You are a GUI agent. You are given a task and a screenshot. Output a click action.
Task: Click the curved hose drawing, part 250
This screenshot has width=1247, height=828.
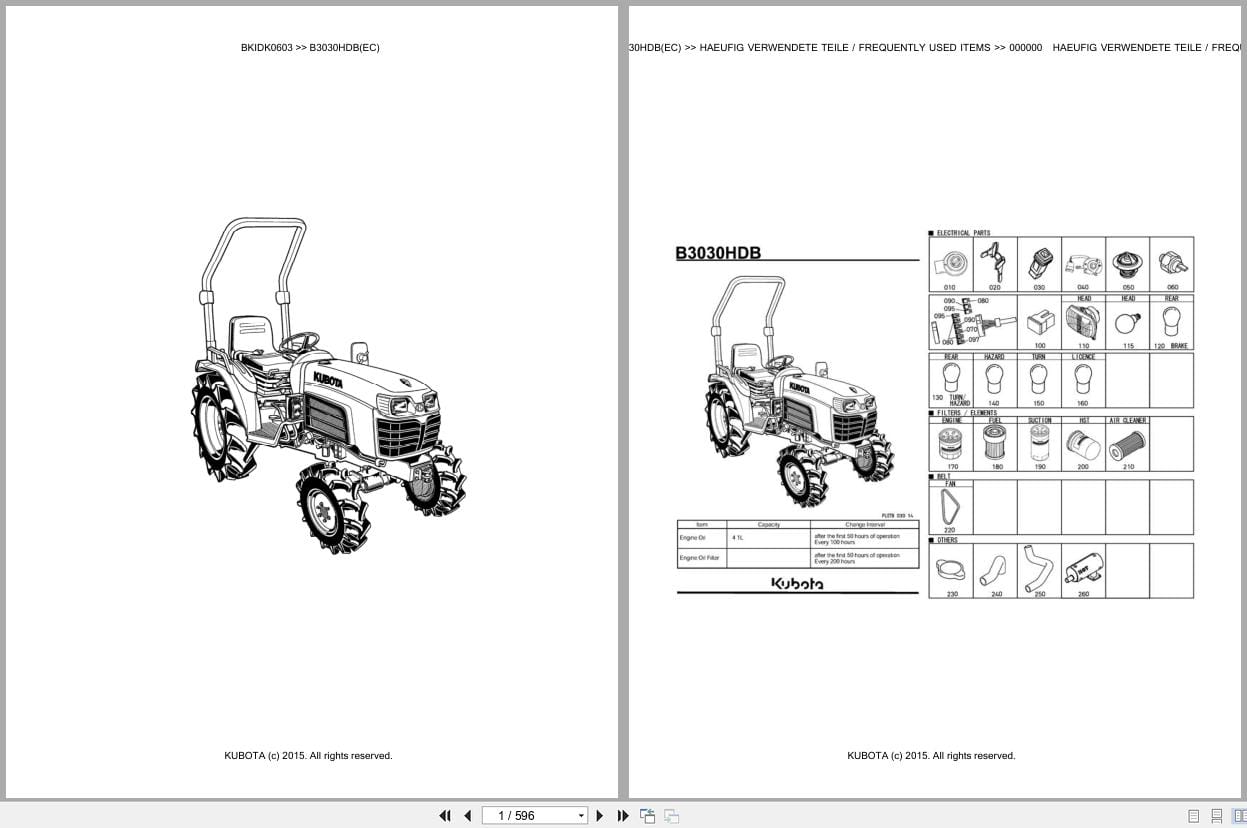pyautogui.click(x=1037, y=569)
